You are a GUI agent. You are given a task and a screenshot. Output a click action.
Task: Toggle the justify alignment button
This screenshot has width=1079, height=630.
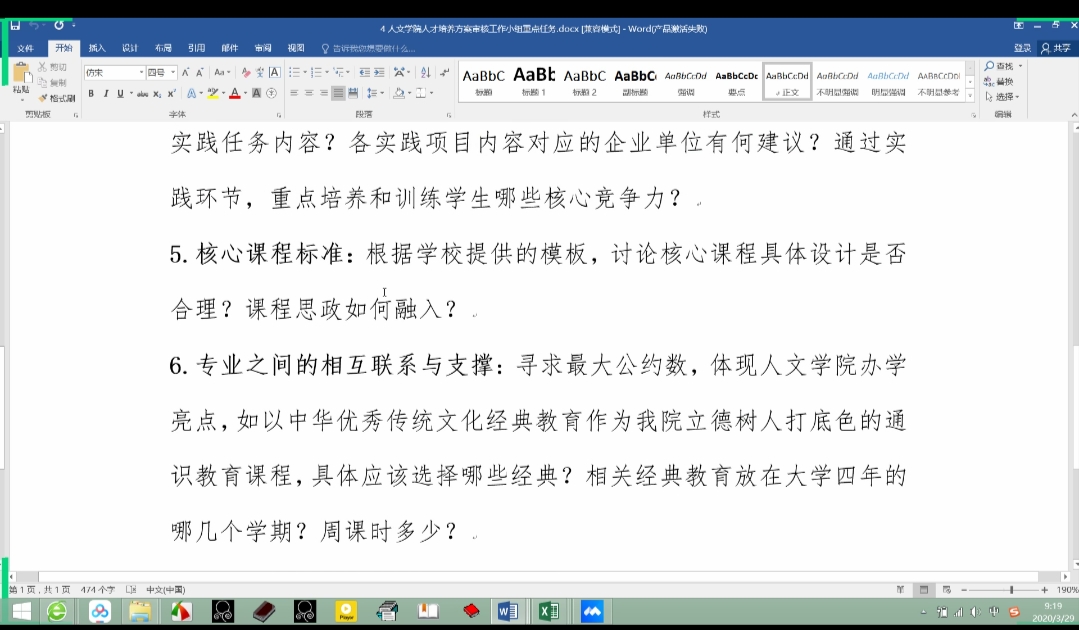point(338,93)
